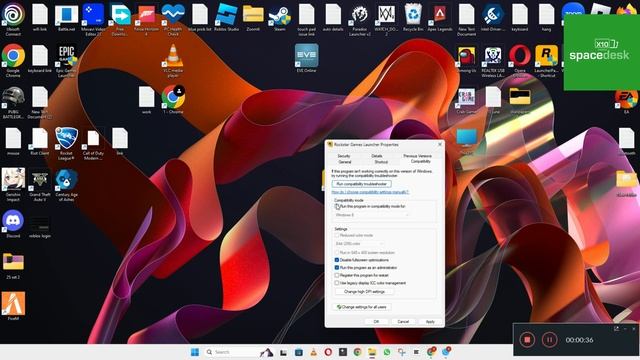The image size is (640, 360).
Task: Open the Ubisoft Connect desktop shortcut
Action: click(13, 18)
